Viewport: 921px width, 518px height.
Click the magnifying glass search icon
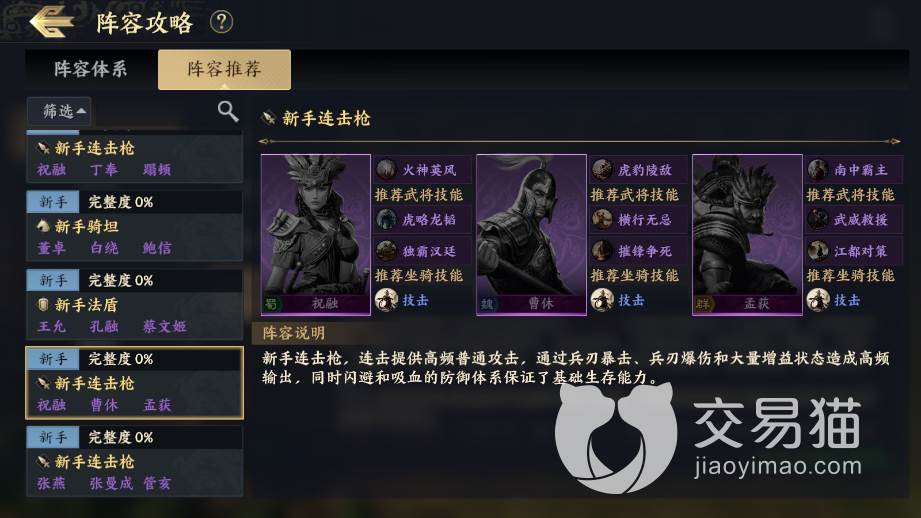pyautogui.click(x=228, y=110)
